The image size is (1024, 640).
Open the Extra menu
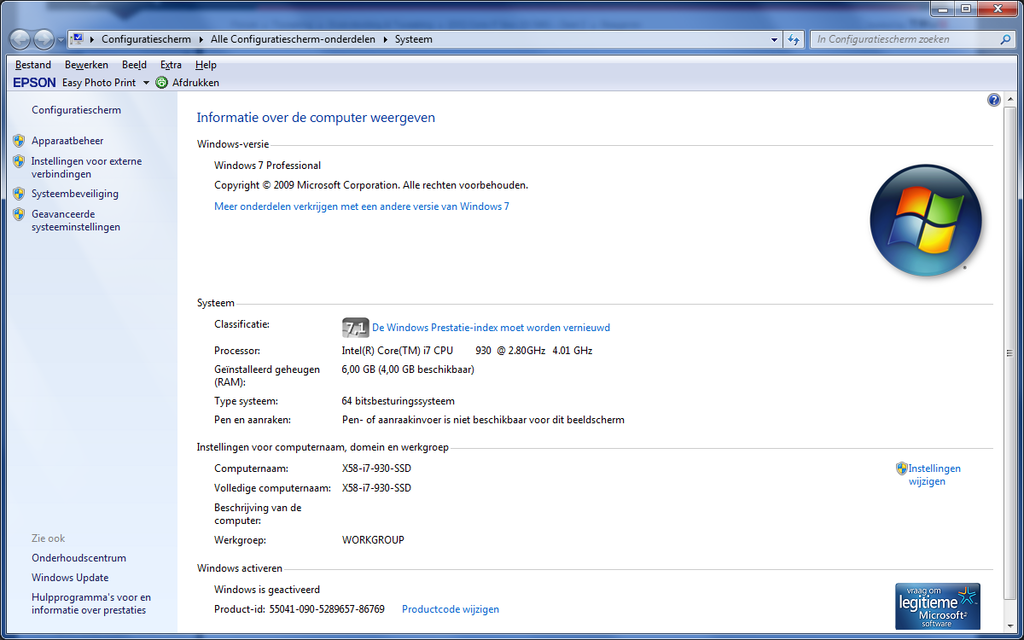170,64
